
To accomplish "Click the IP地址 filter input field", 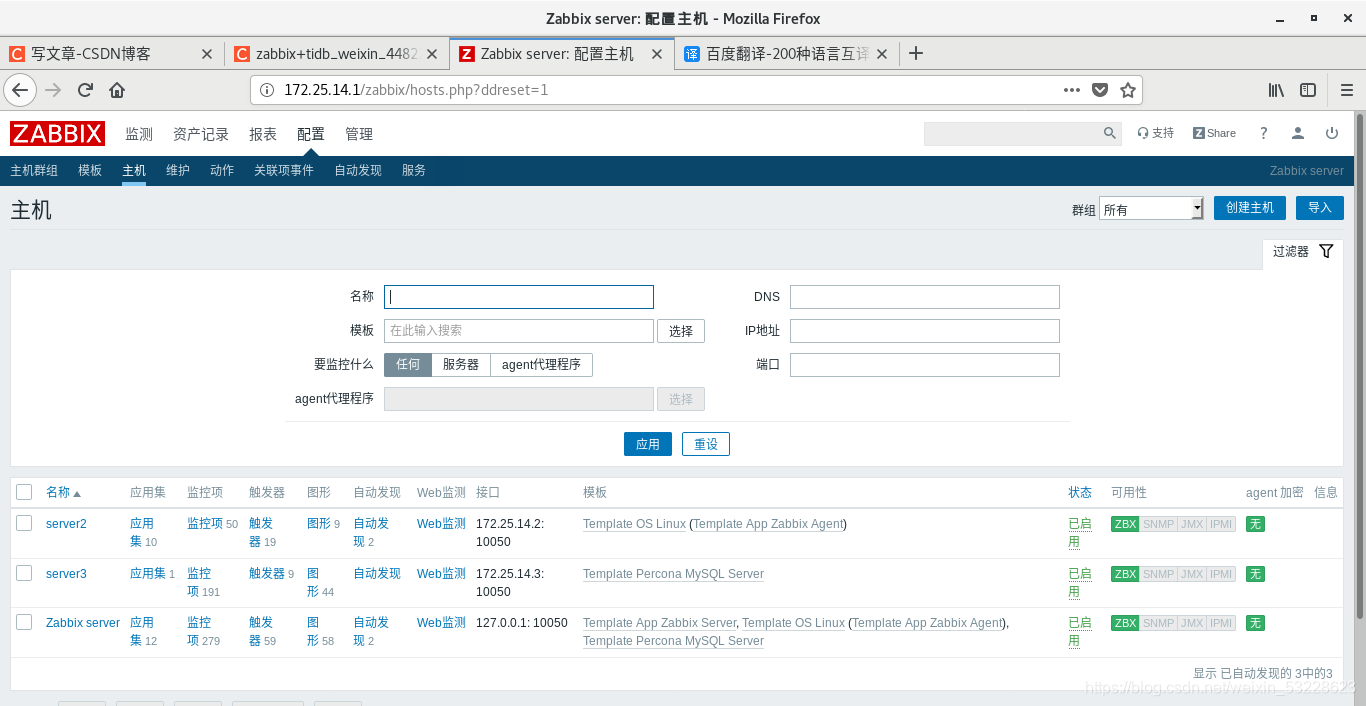I will [x=925, y=331].
